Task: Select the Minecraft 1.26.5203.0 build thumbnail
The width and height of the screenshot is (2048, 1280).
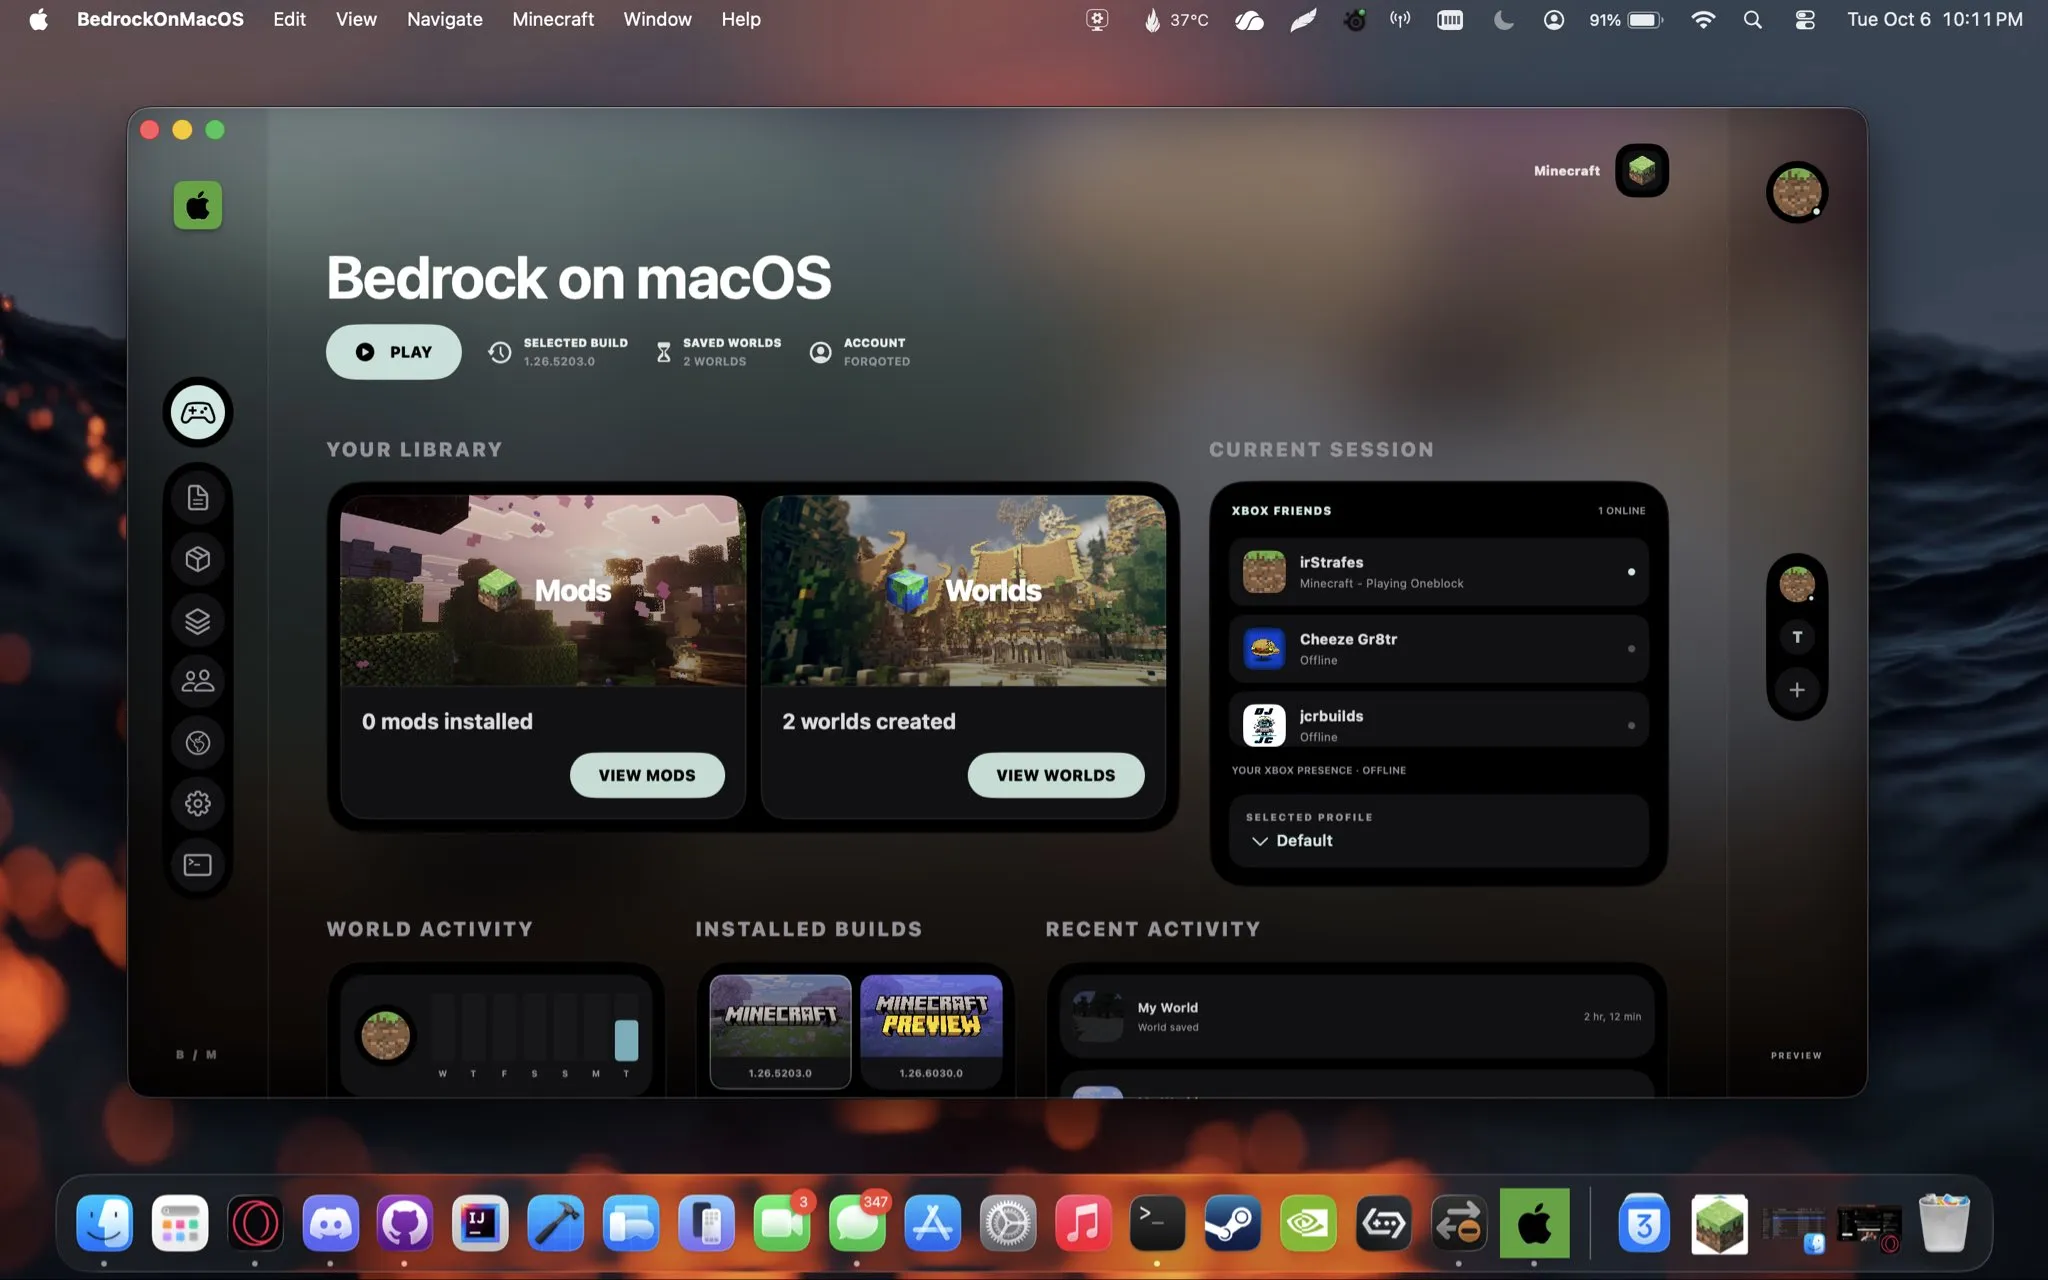Action: [x=780, y=1031]
